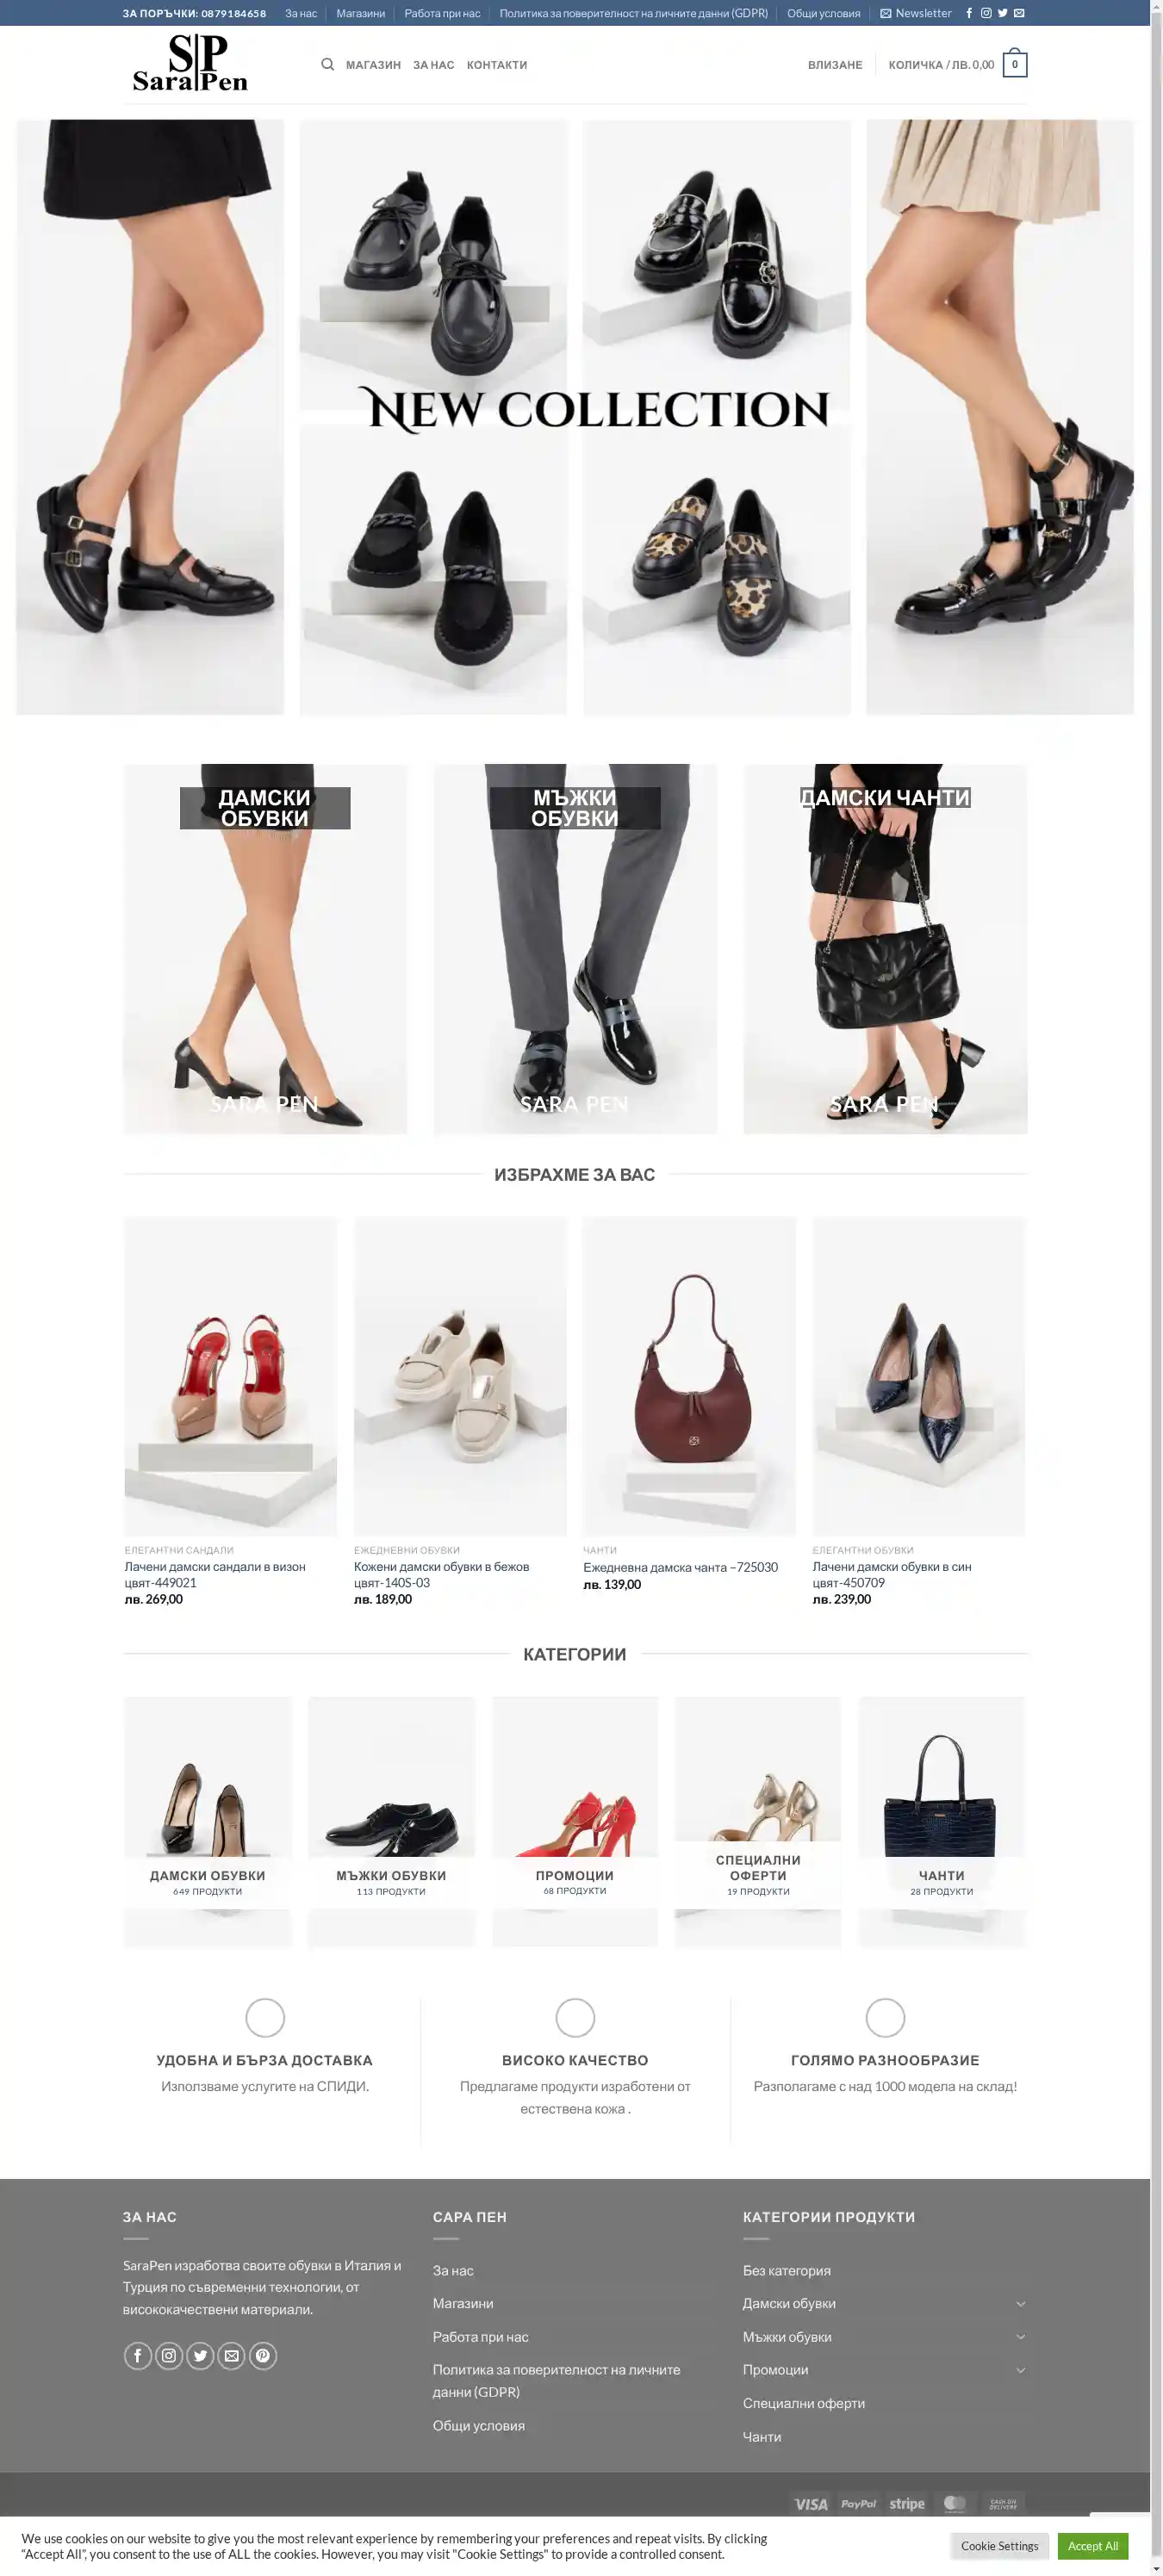Click the ВЛИЗАНЕ login link
The height and width of the screenshot is (2576, 1163).
(835, 65)
